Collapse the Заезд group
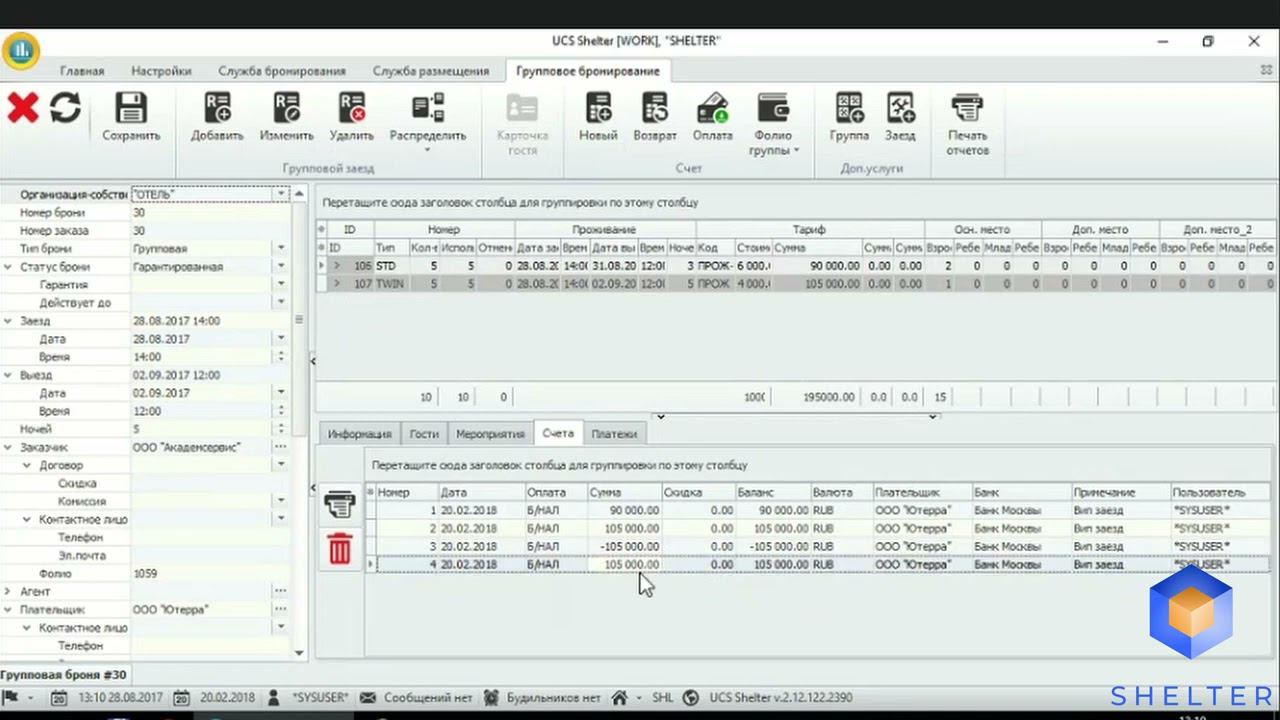 tap(8, 320)
